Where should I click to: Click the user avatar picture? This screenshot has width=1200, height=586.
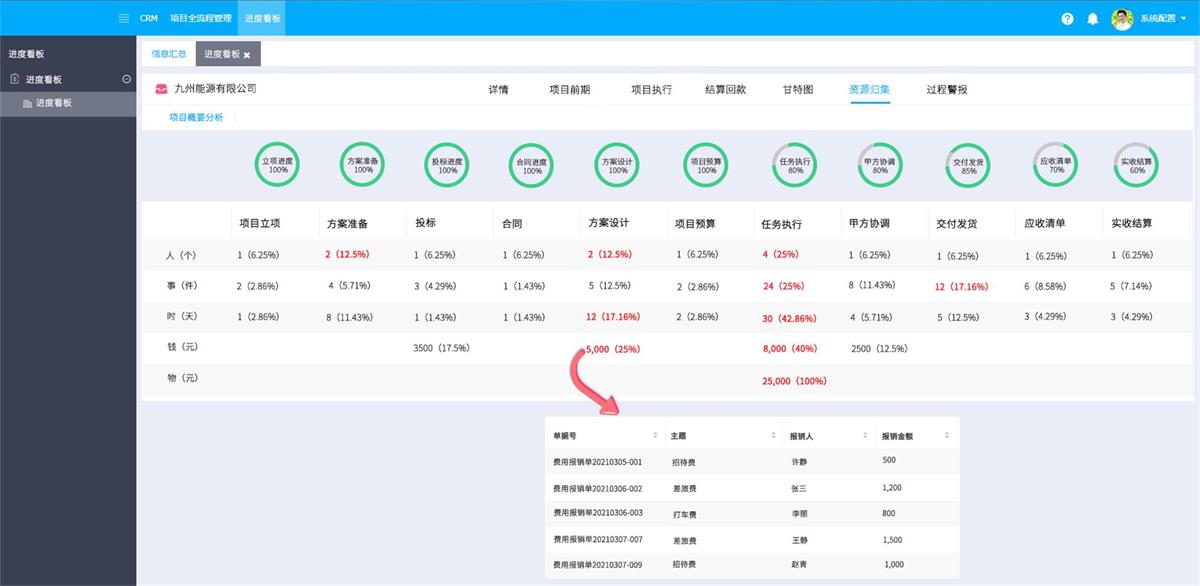tap(1122, 19)
